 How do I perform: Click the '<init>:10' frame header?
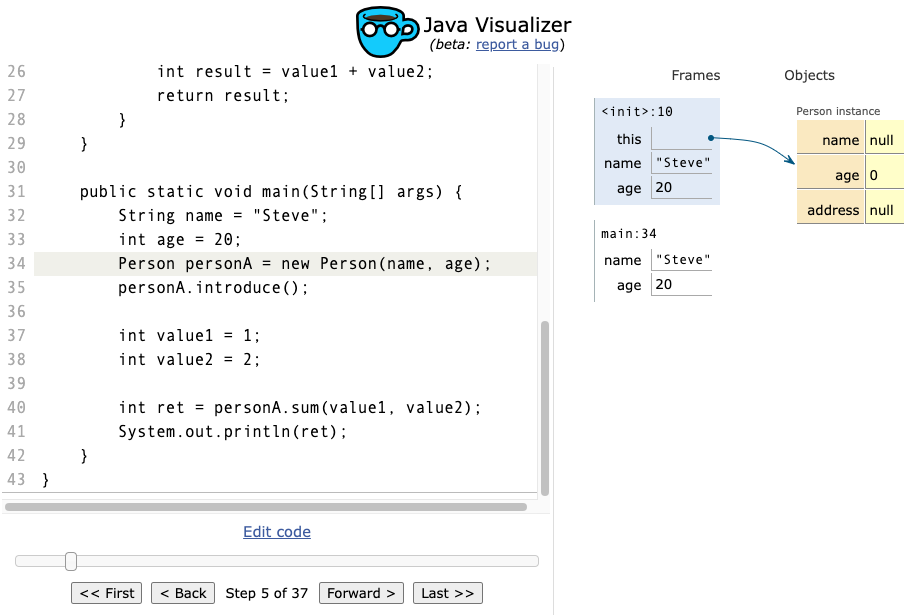[x=637, y=112]
